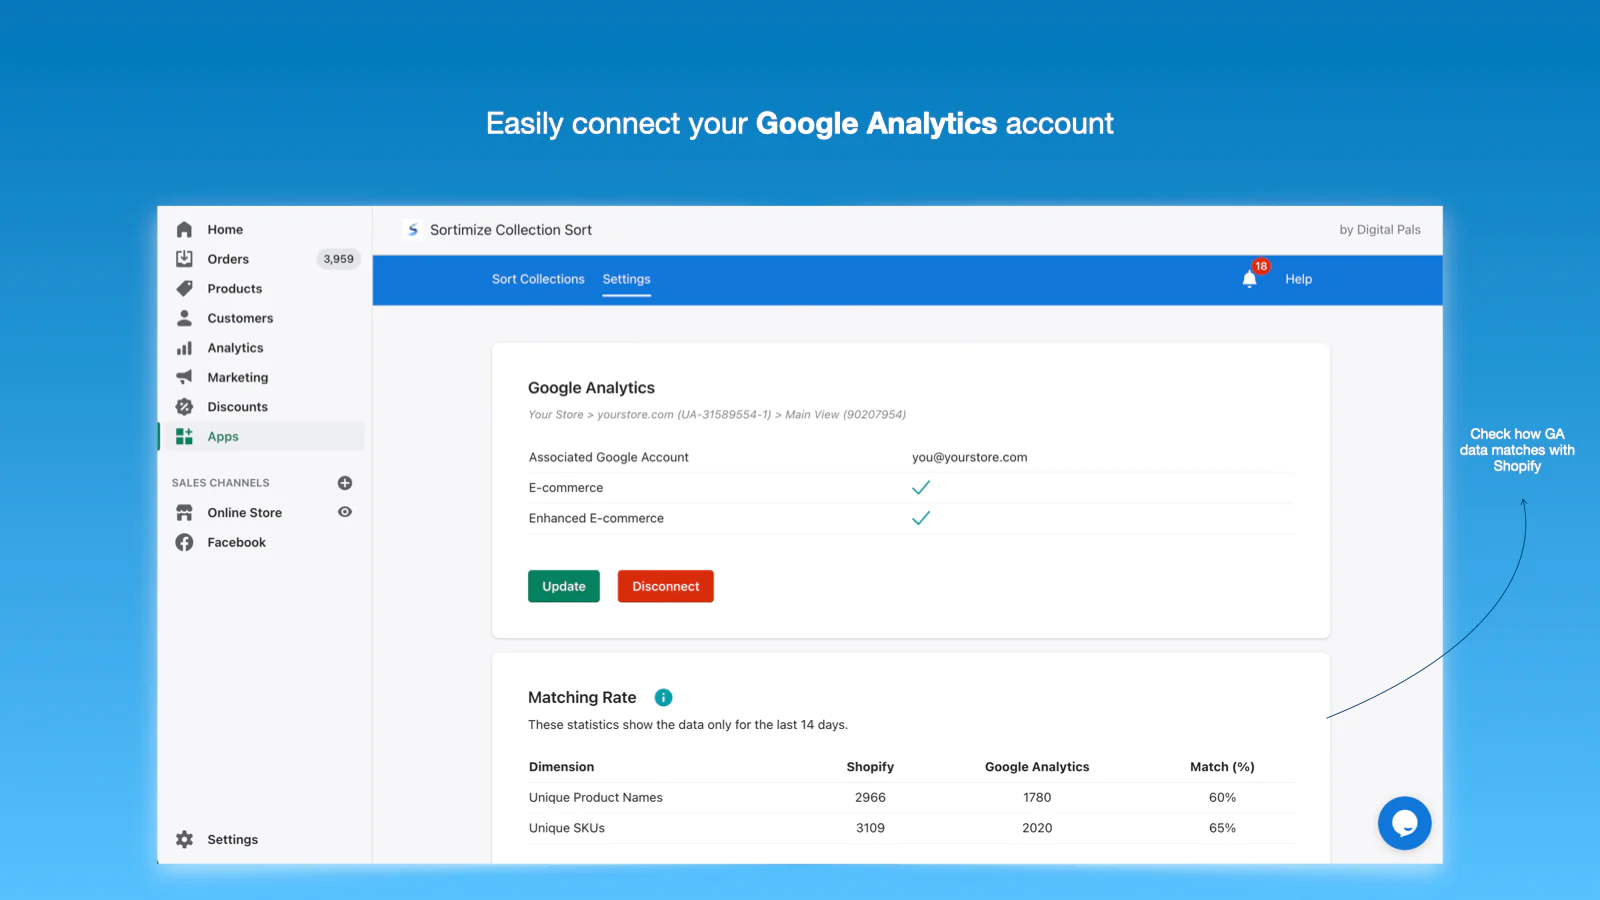Open Discounts in the sidebar

(238, 407)
